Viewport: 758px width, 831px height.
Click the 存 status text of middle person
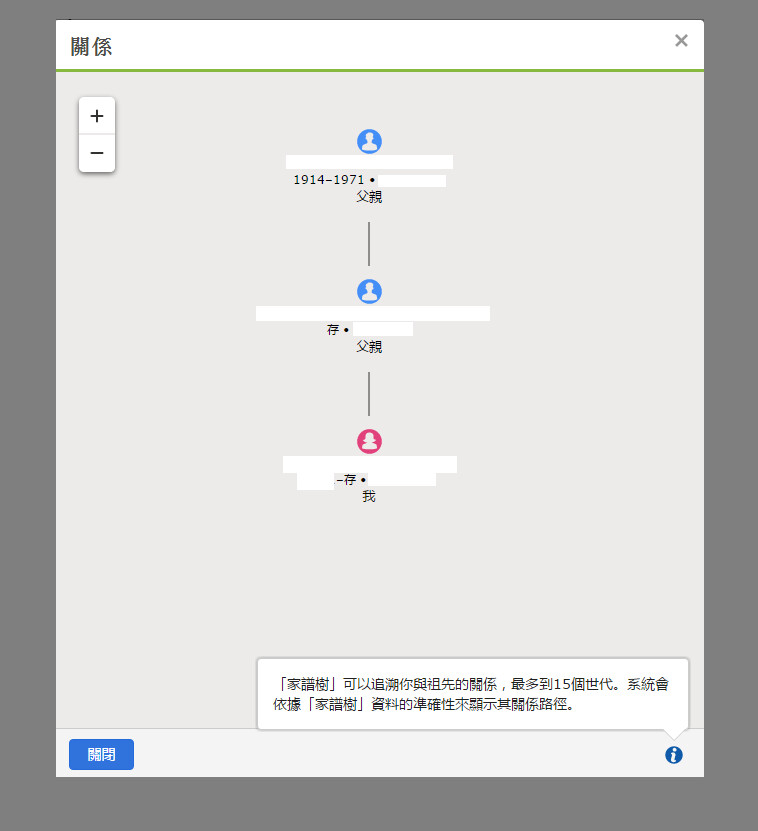click(x=333, y=330)
